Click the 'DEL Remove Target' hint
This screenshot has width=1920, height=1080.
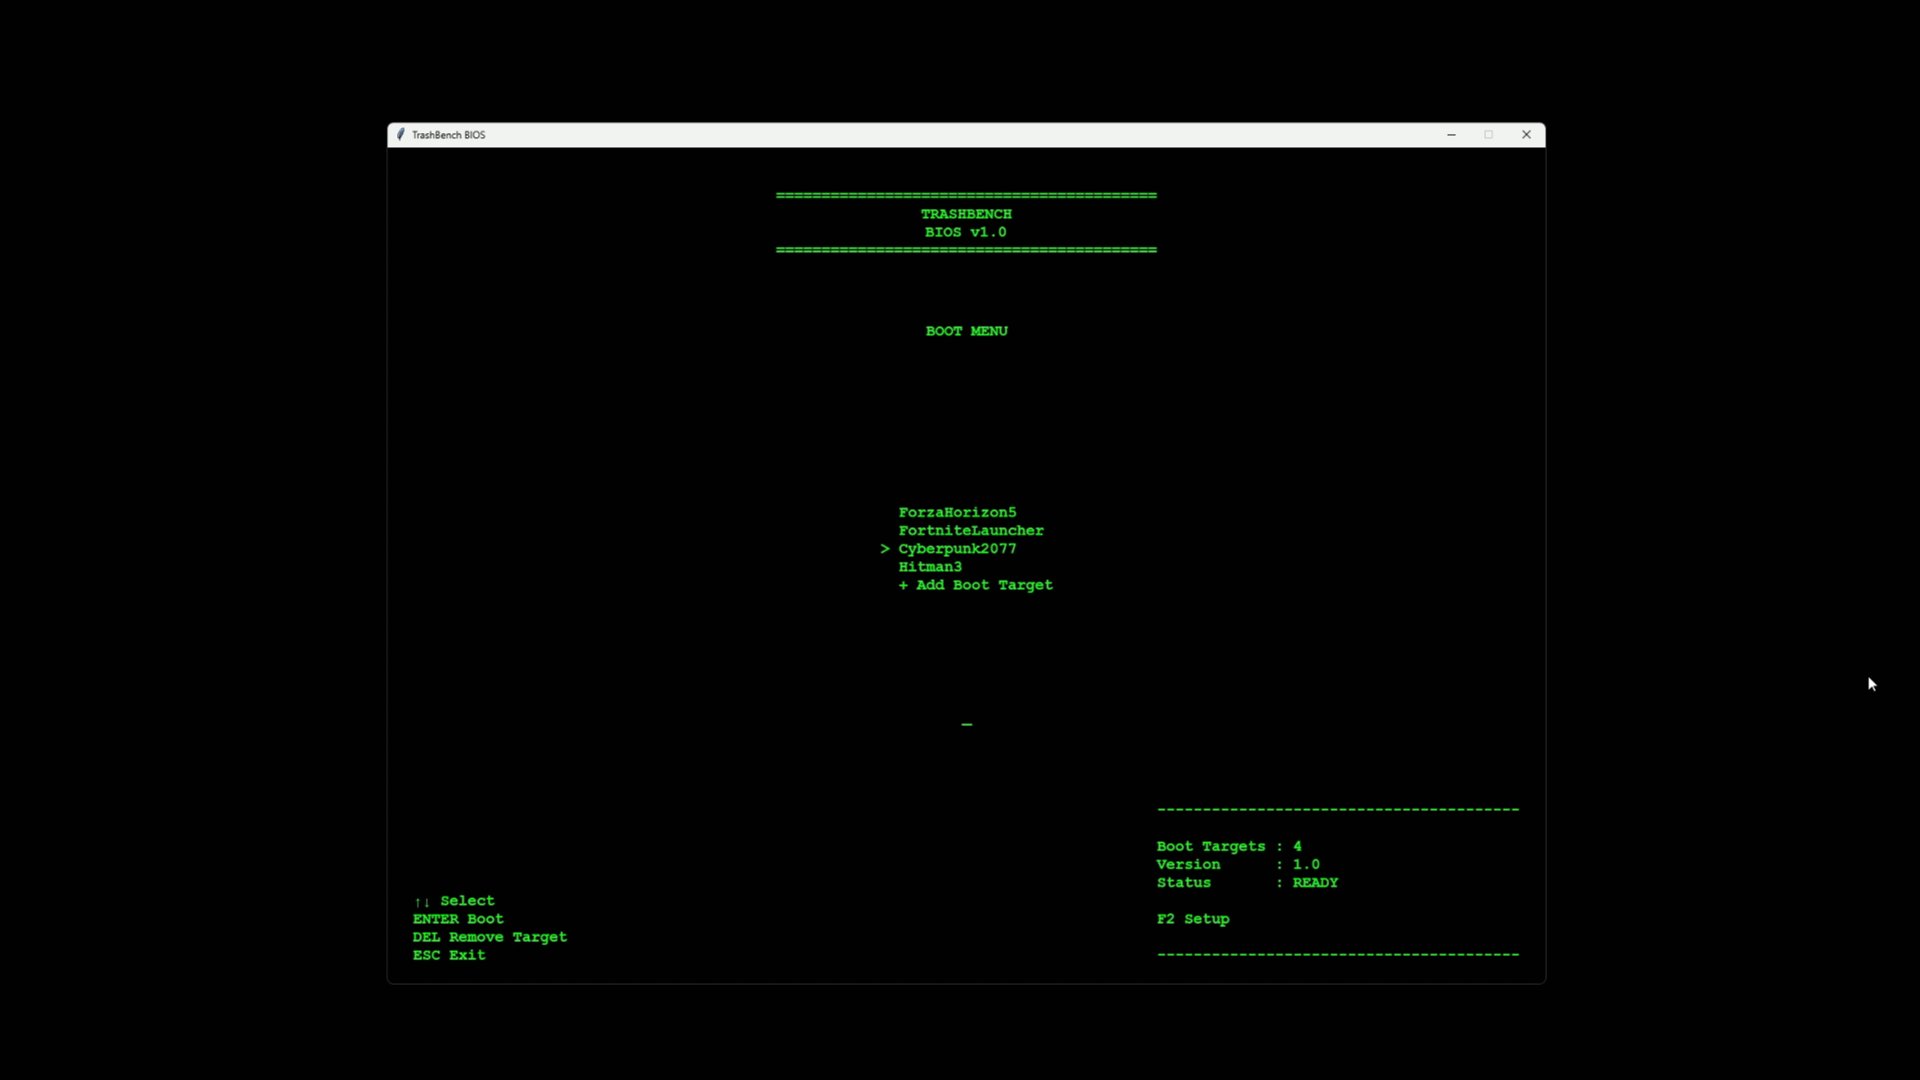click(490, 937)
